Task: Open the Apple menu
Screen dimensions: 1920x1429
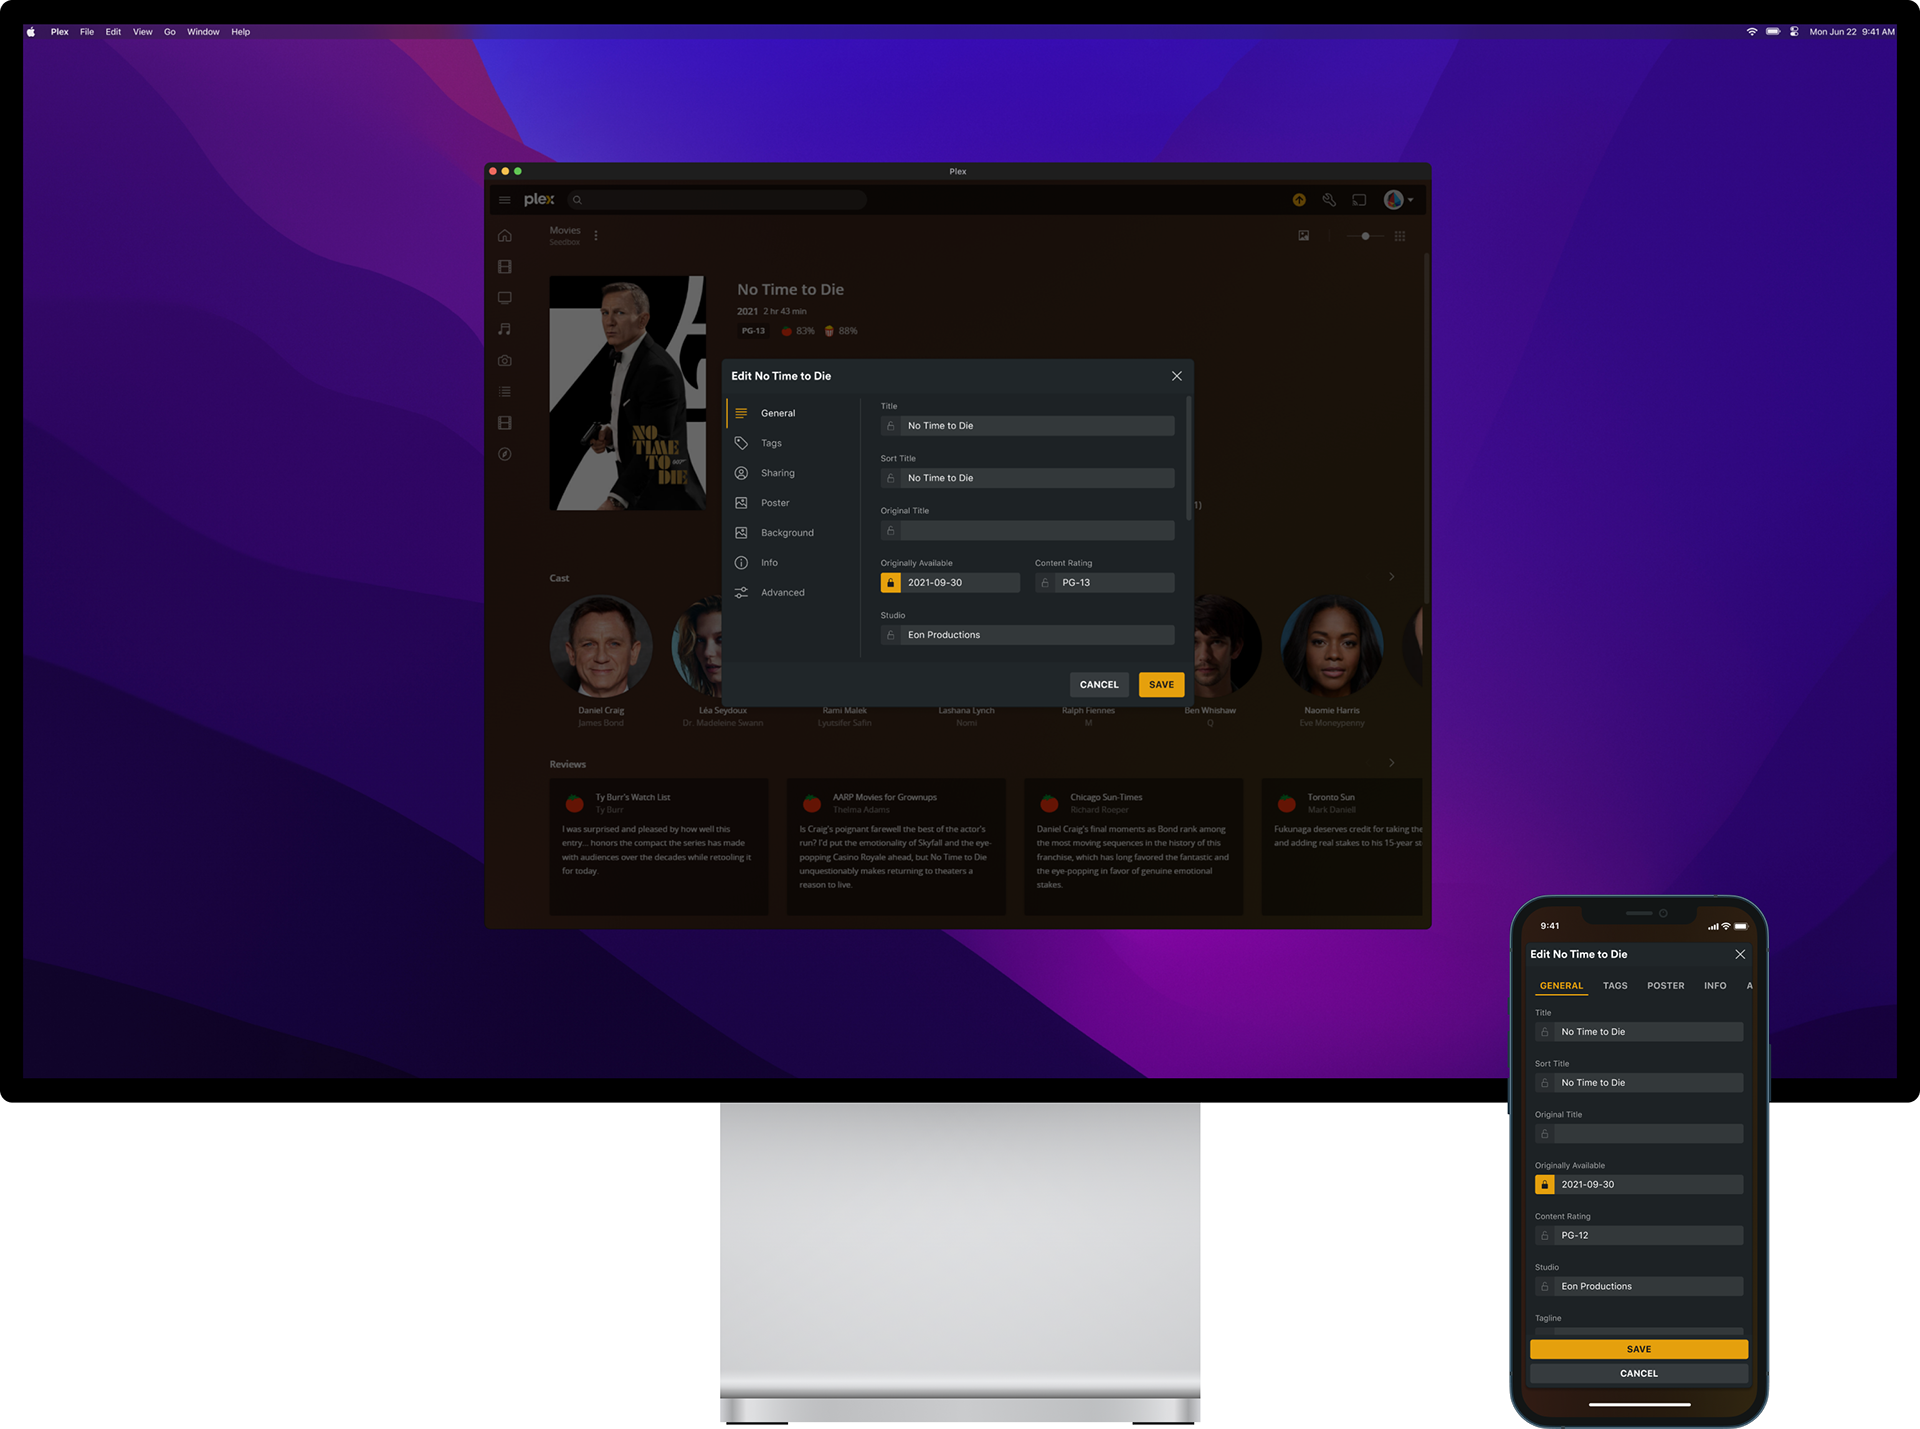Action: point(31,32)
